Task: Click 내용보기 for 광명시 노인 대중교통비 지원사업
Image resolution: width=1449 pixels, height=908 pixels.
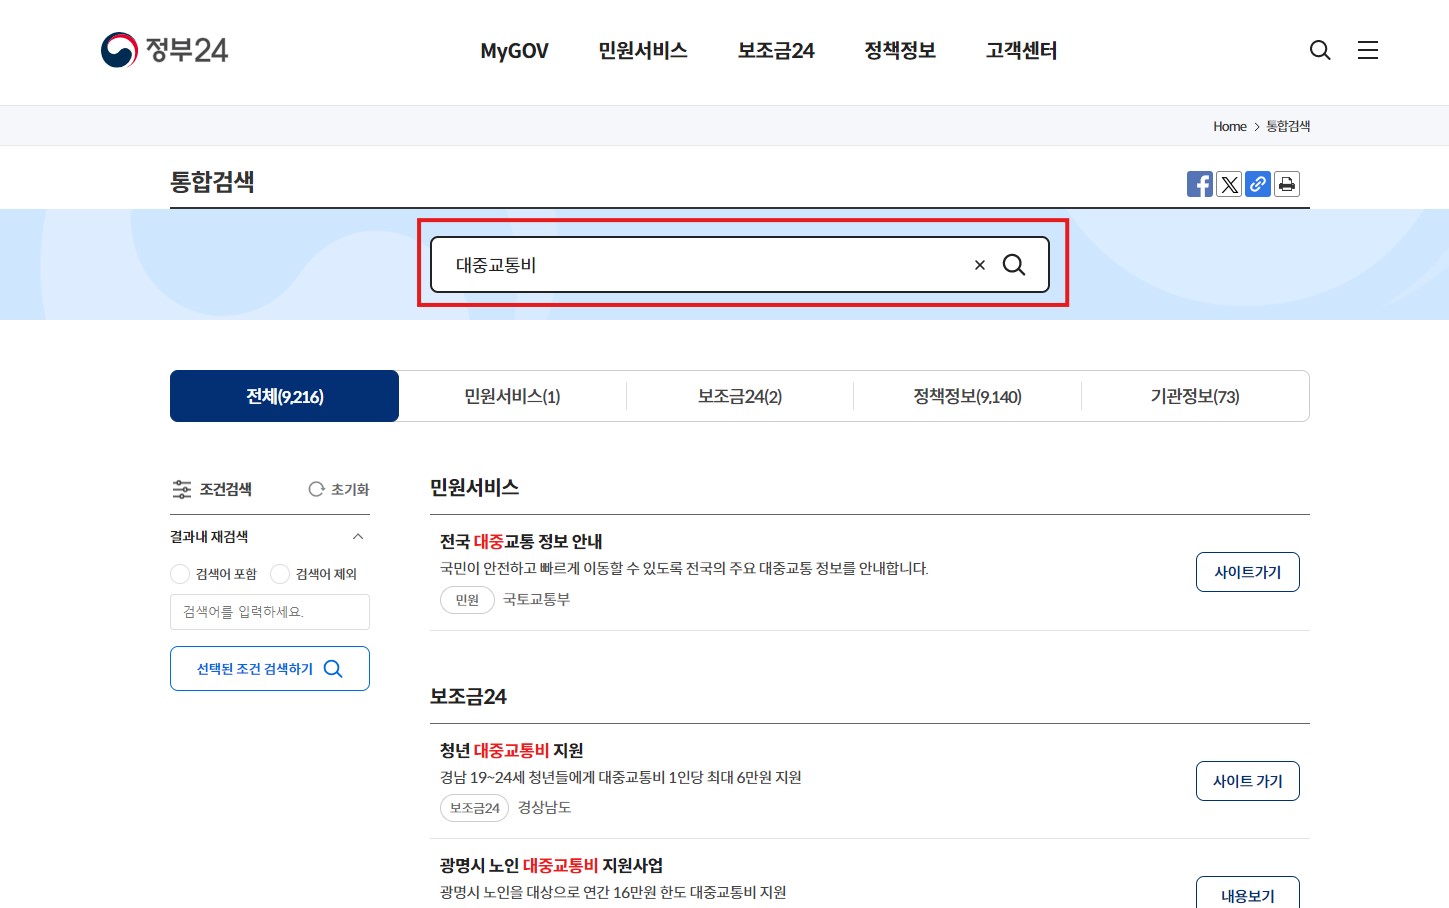Action: pos(1247,894)
